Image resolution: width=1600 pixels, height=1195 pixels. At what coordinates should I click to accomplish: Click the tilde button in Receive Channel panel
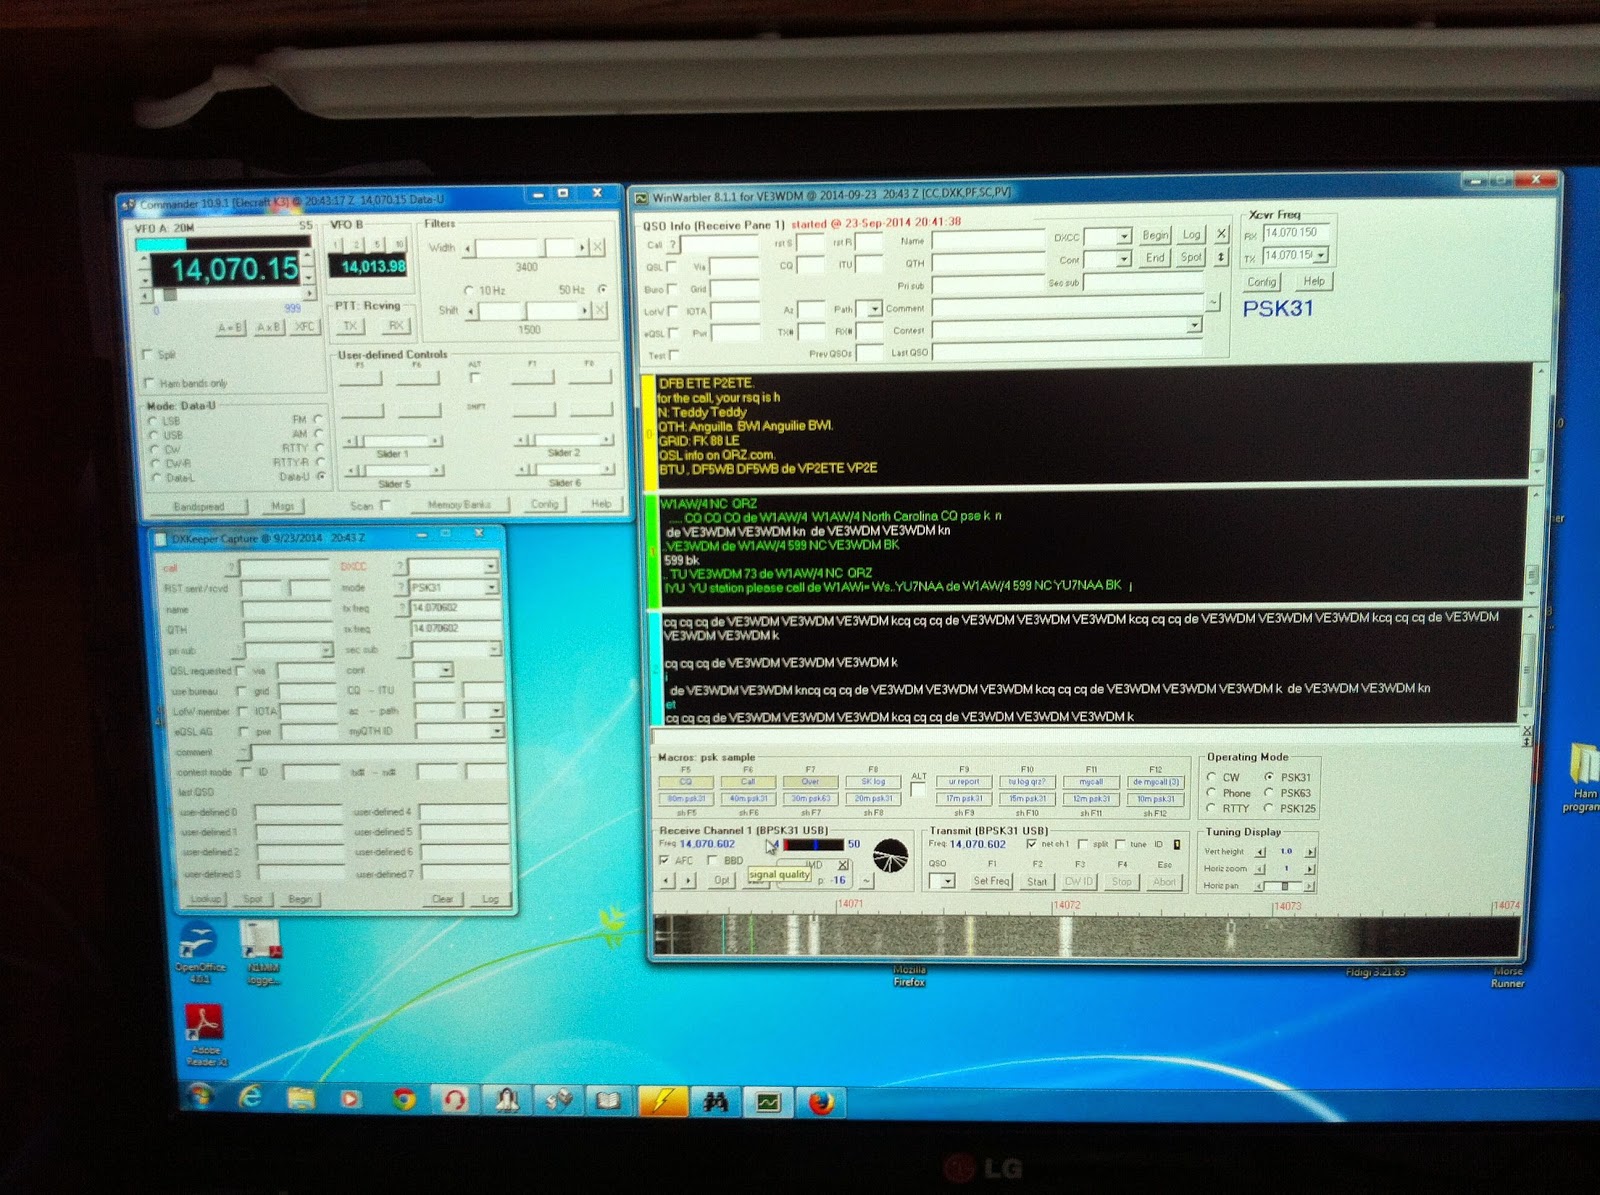point(865,881)
